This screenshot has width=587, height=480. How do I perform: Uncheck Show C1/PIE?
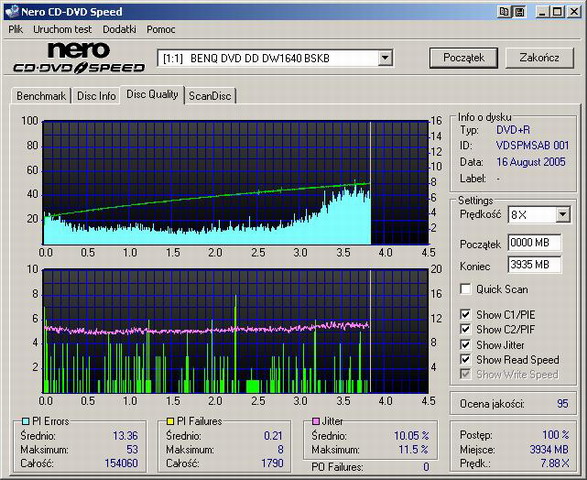465,315
